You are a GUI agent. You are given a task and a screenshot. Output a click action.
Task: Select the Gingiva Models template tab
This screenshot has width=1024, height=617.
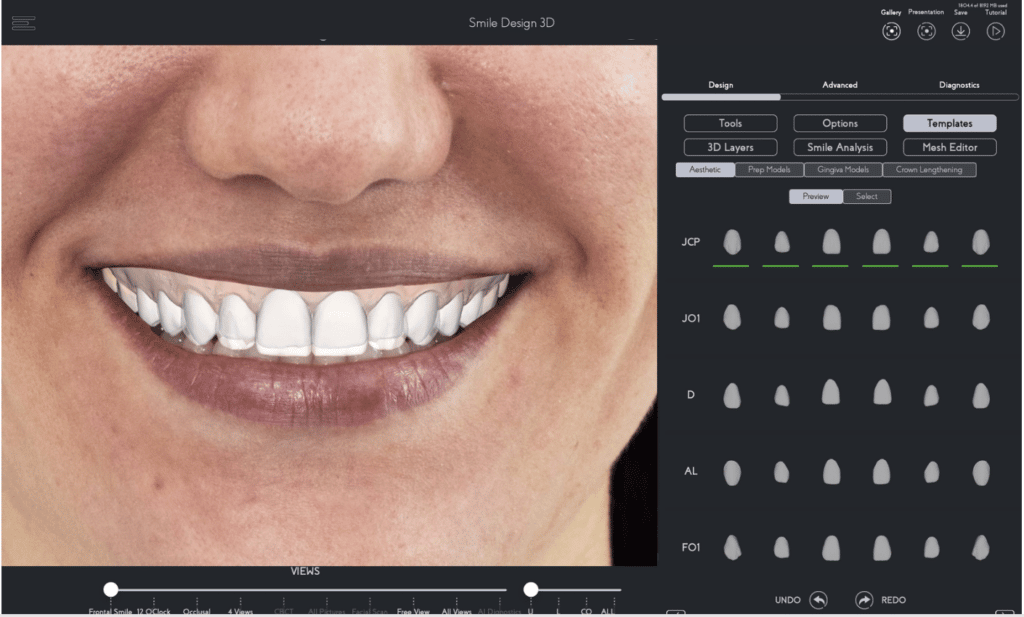[x=843, y=170]
